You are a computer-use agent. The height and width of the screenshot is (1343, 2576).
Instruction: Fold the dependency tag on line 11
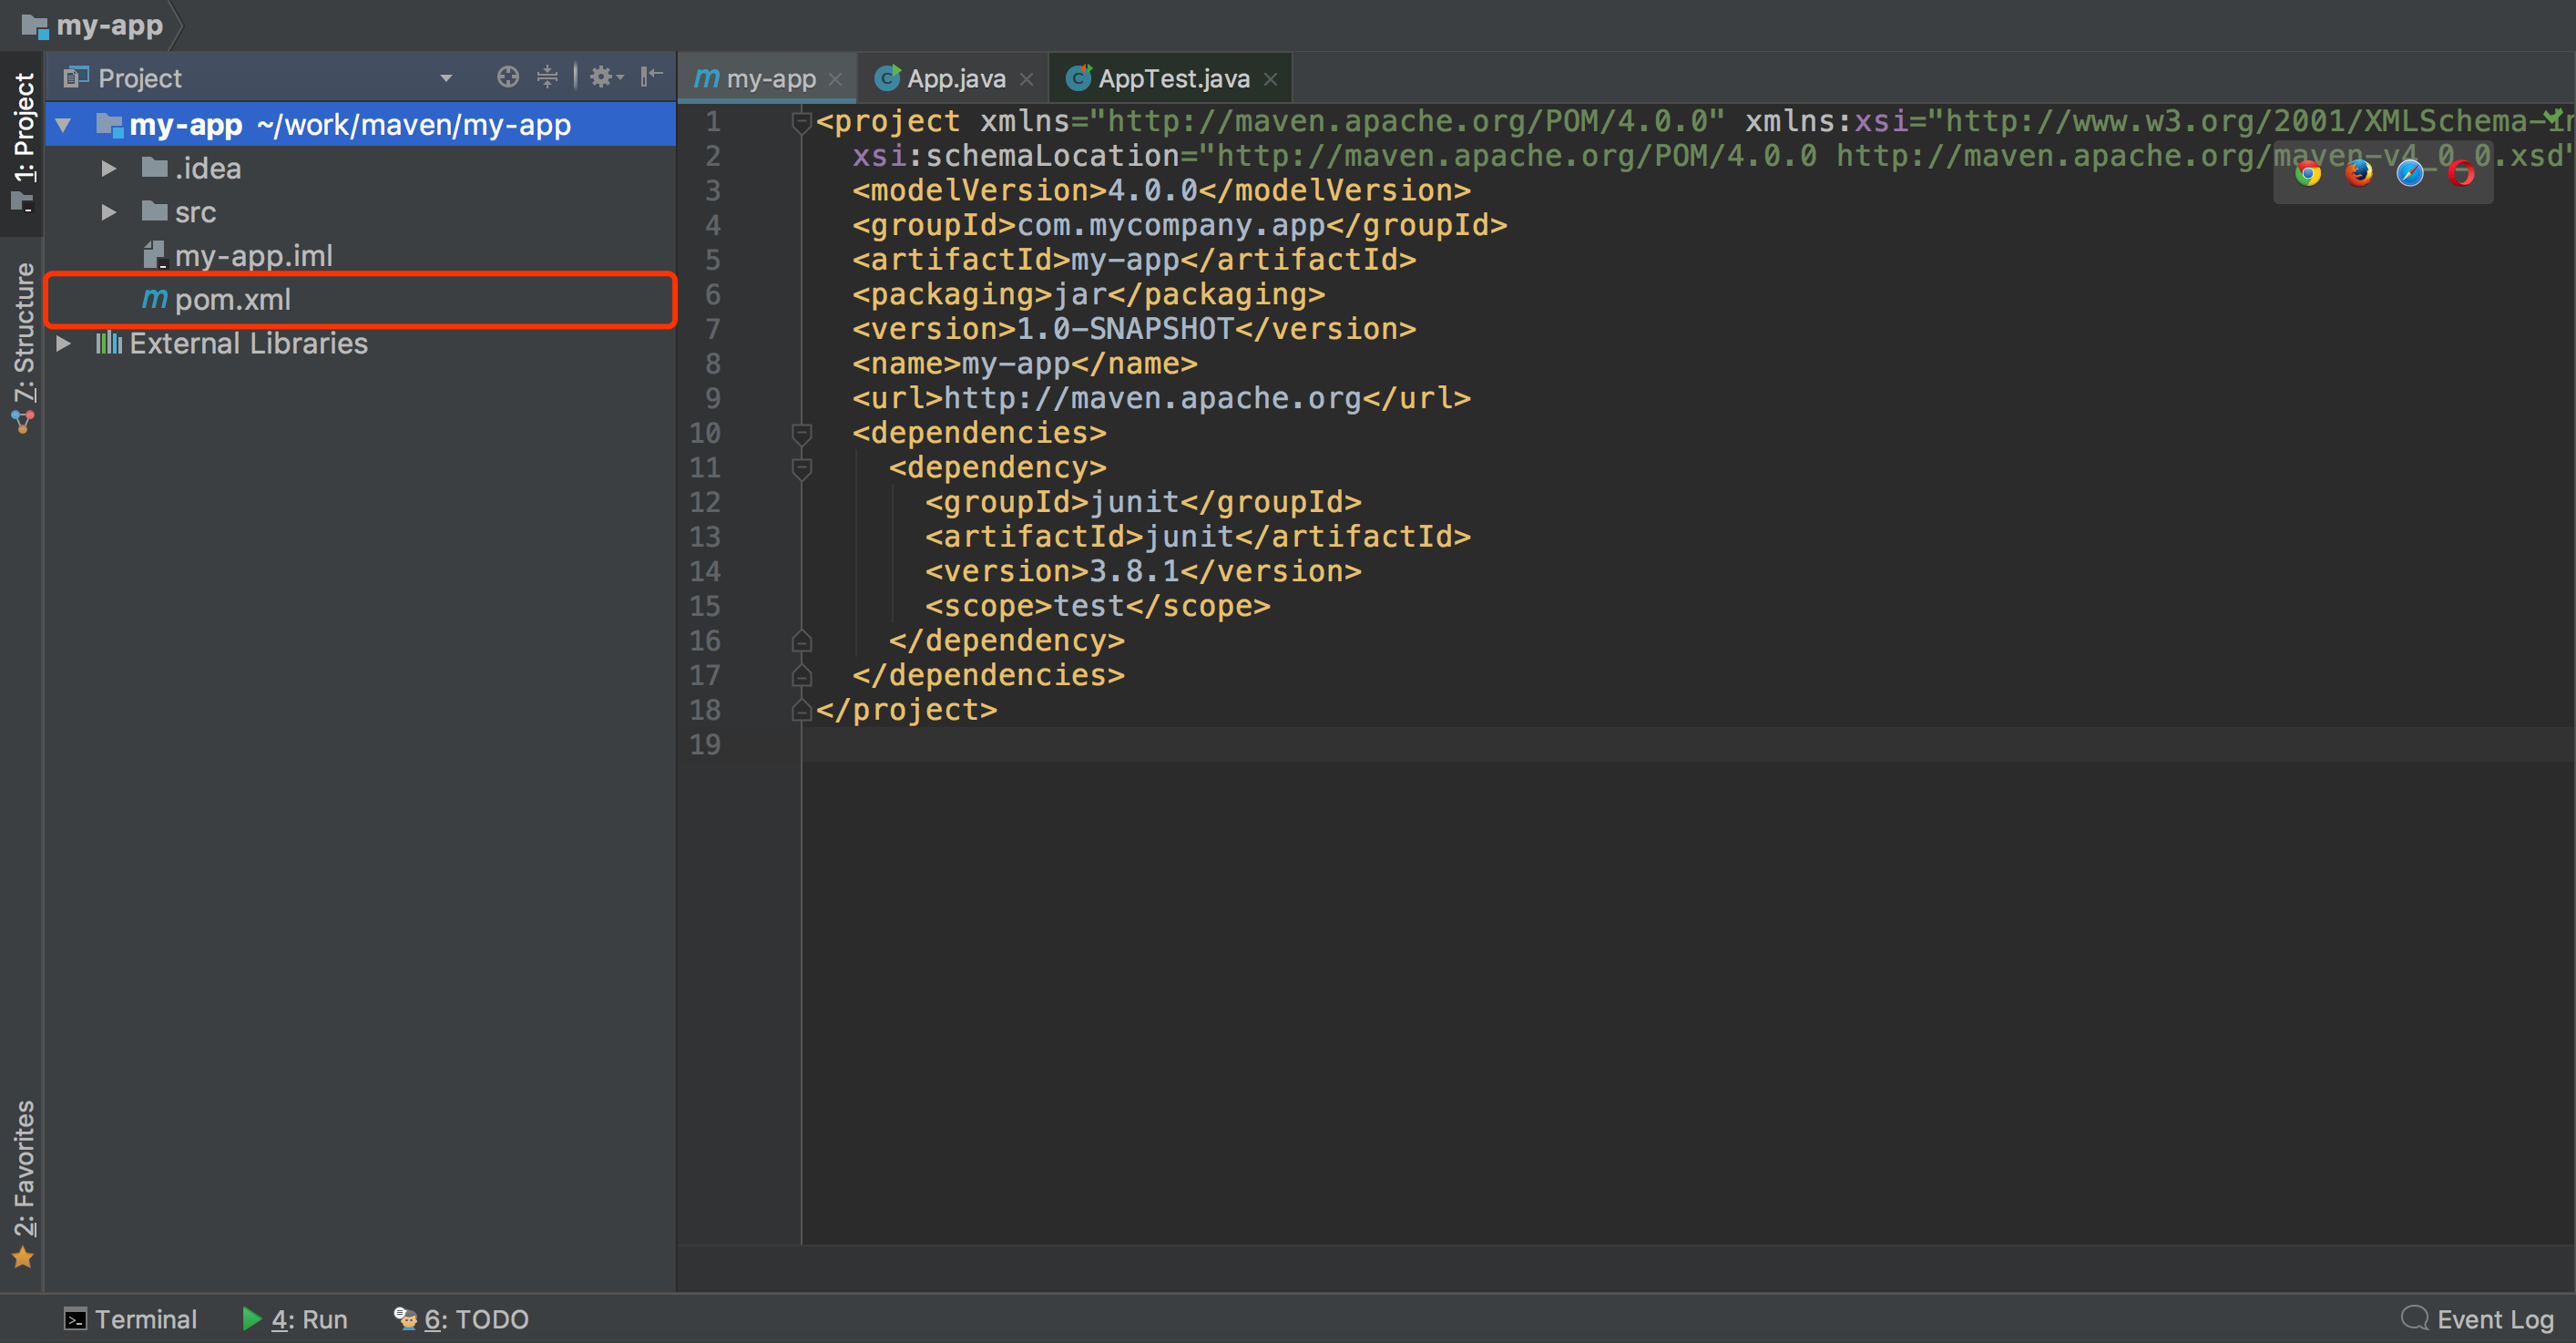[801, 468]
